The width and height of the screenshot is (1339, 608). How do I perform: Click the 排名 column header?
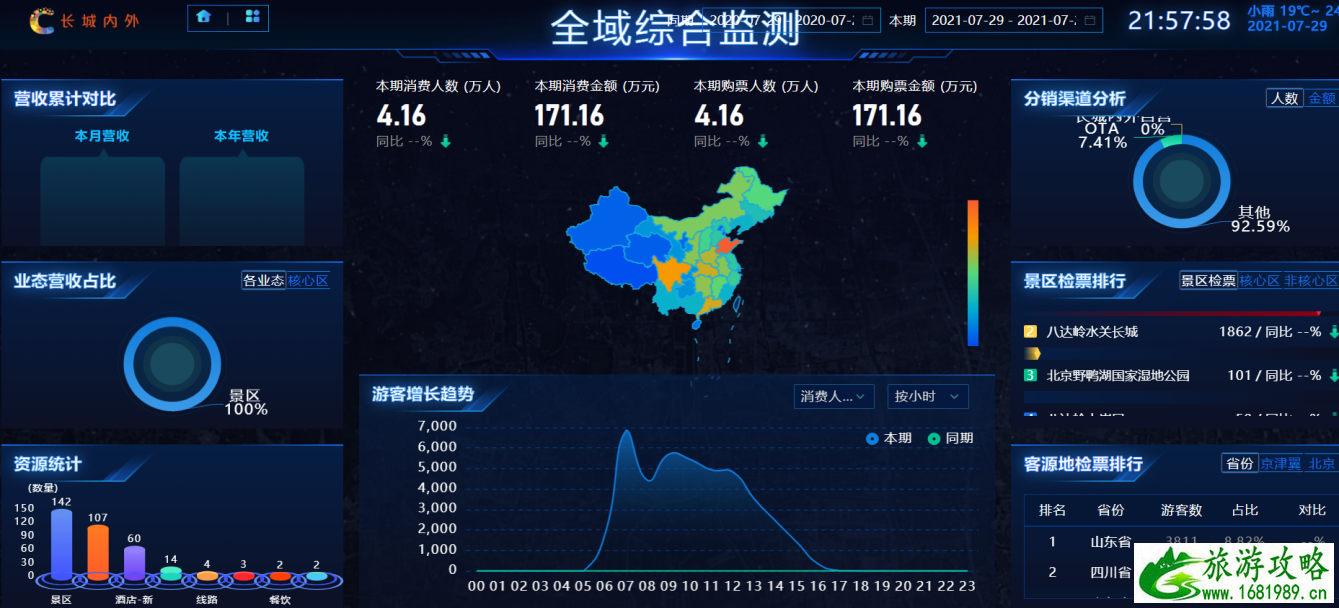pos(1052,510)
